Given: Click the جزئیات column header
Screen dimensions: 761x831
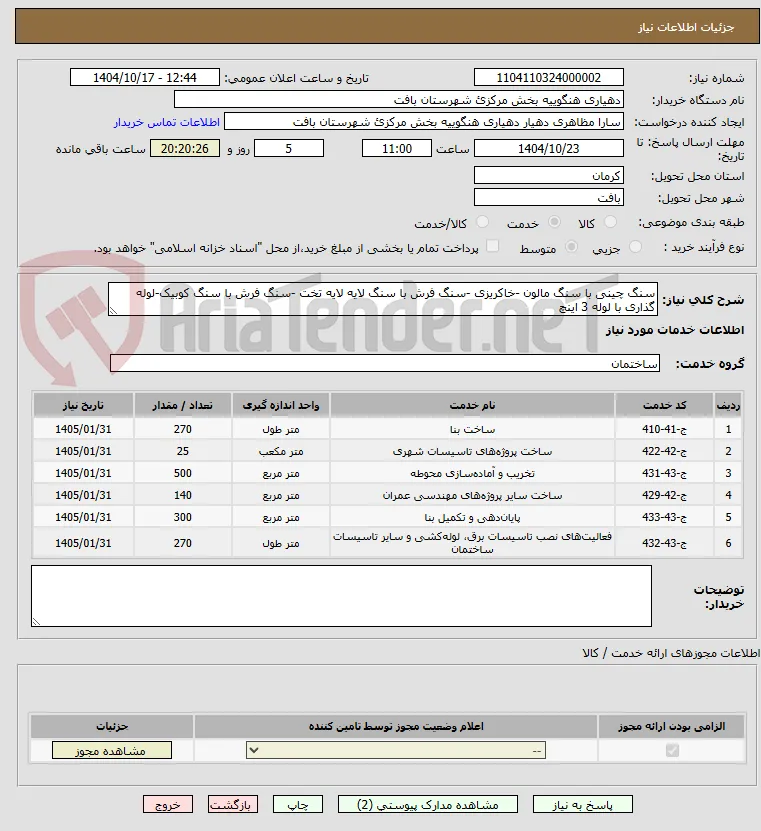Looking at the screenshot, I should (112, 726).
